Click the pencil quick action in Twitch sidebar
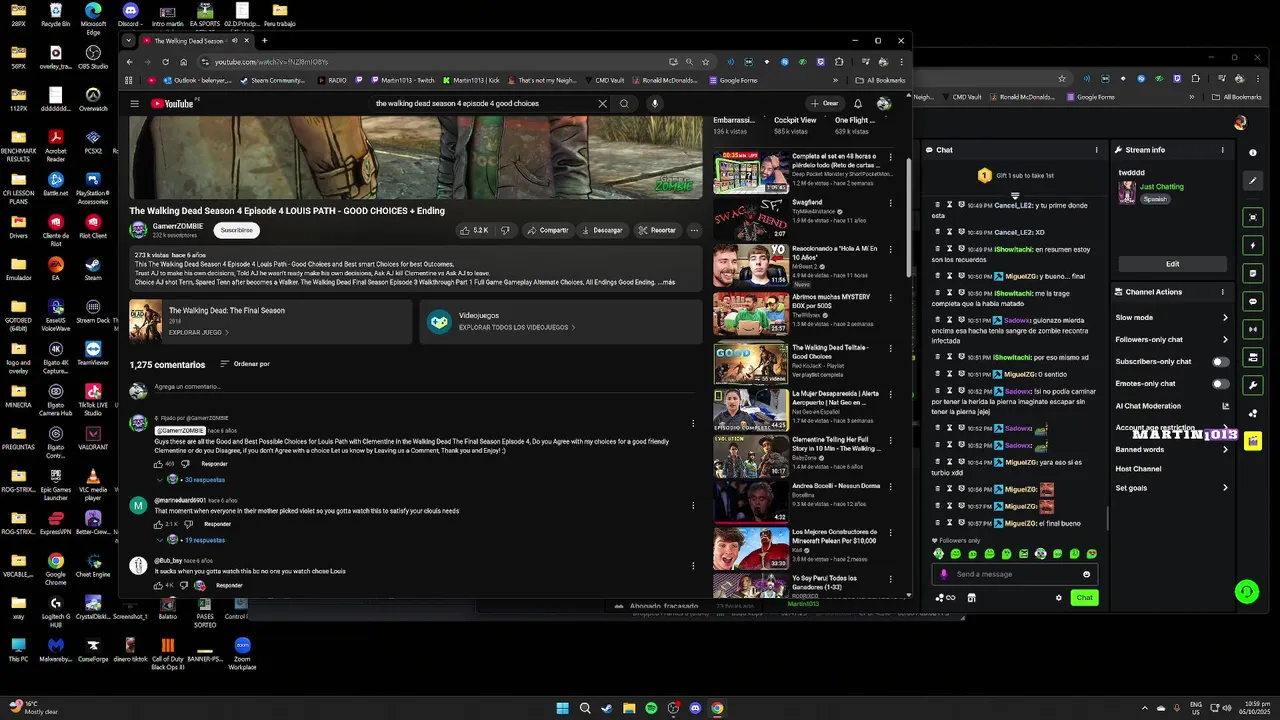1280x720 pixels. point(1253,181)
